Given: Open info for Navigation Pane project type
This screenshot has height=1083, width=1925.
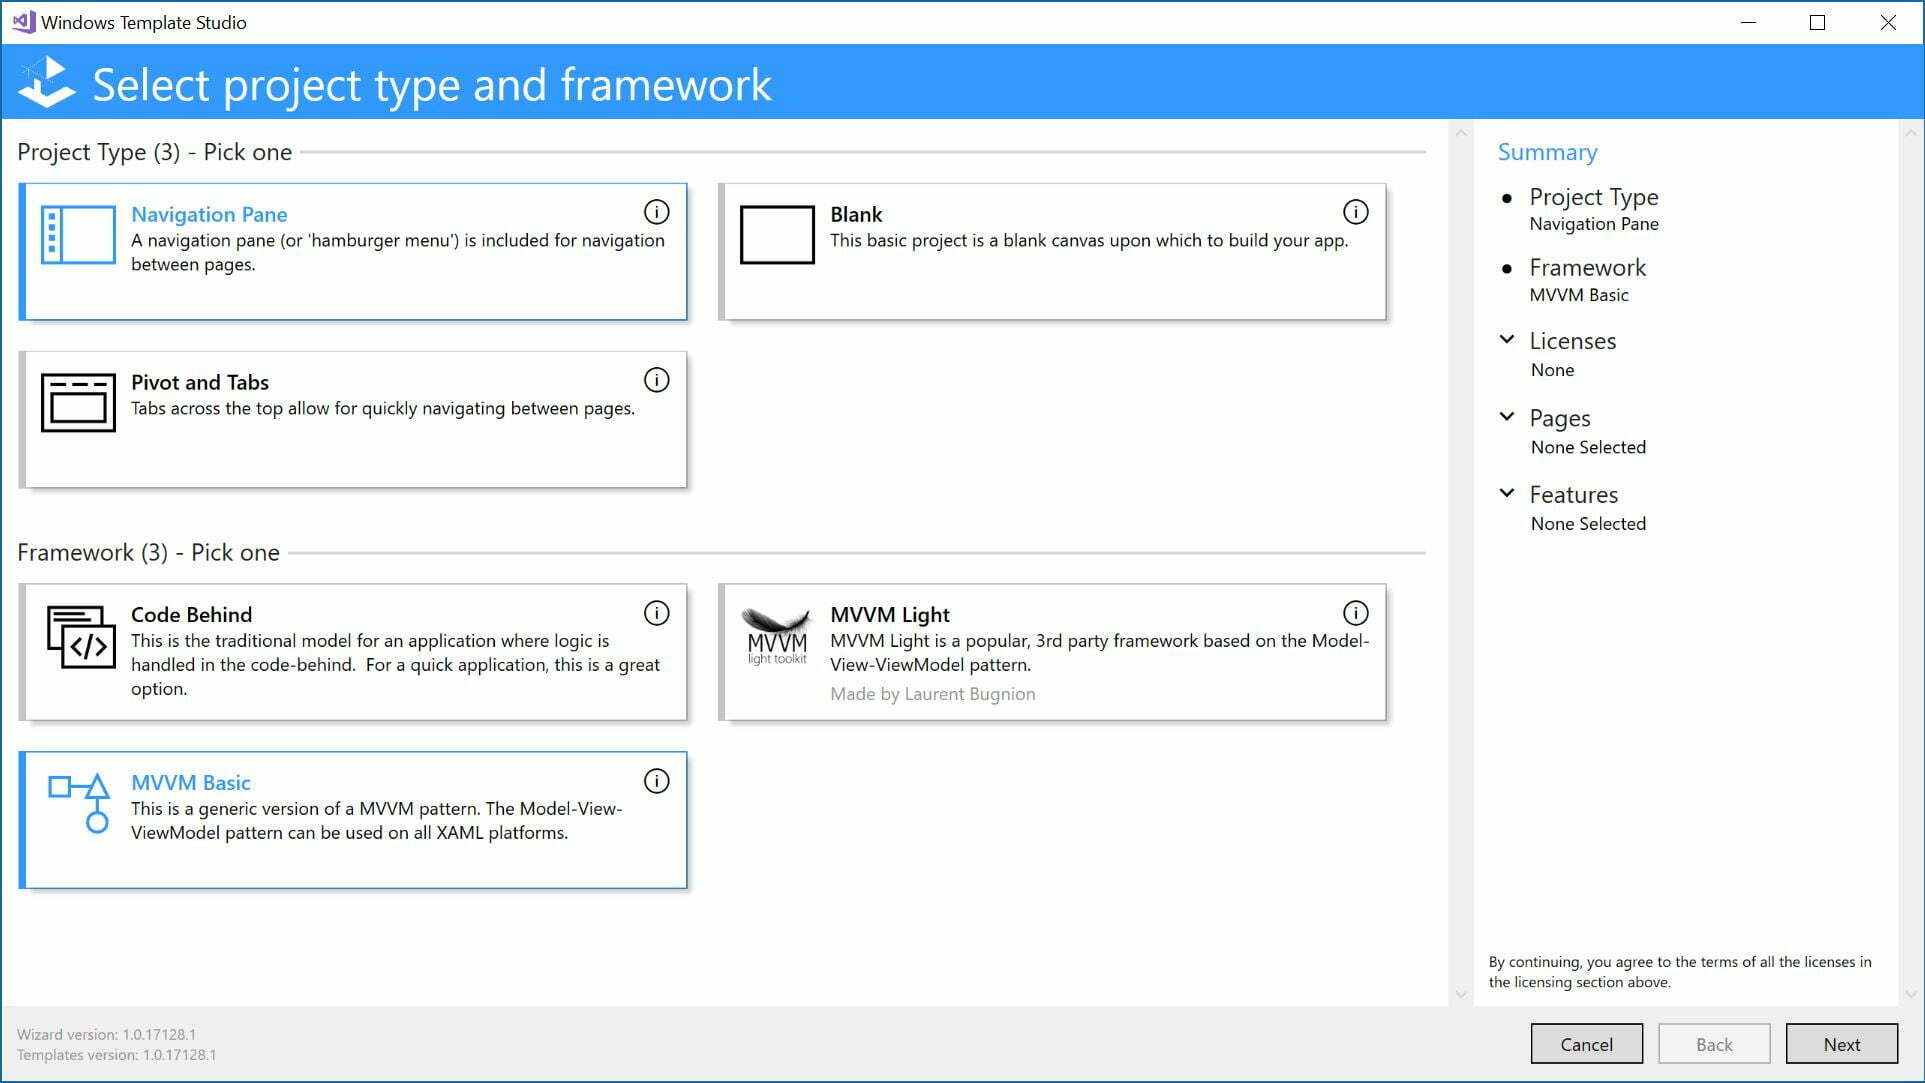Looking at the screenshot, I should 657,212.
